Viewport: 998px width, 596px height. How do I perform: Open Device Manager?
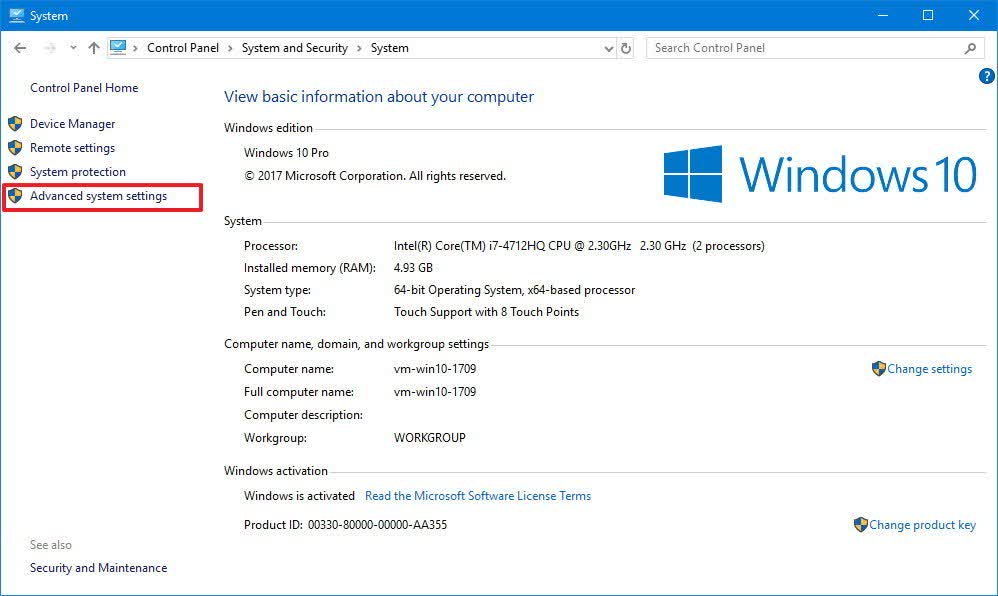(x=73, y=124)
